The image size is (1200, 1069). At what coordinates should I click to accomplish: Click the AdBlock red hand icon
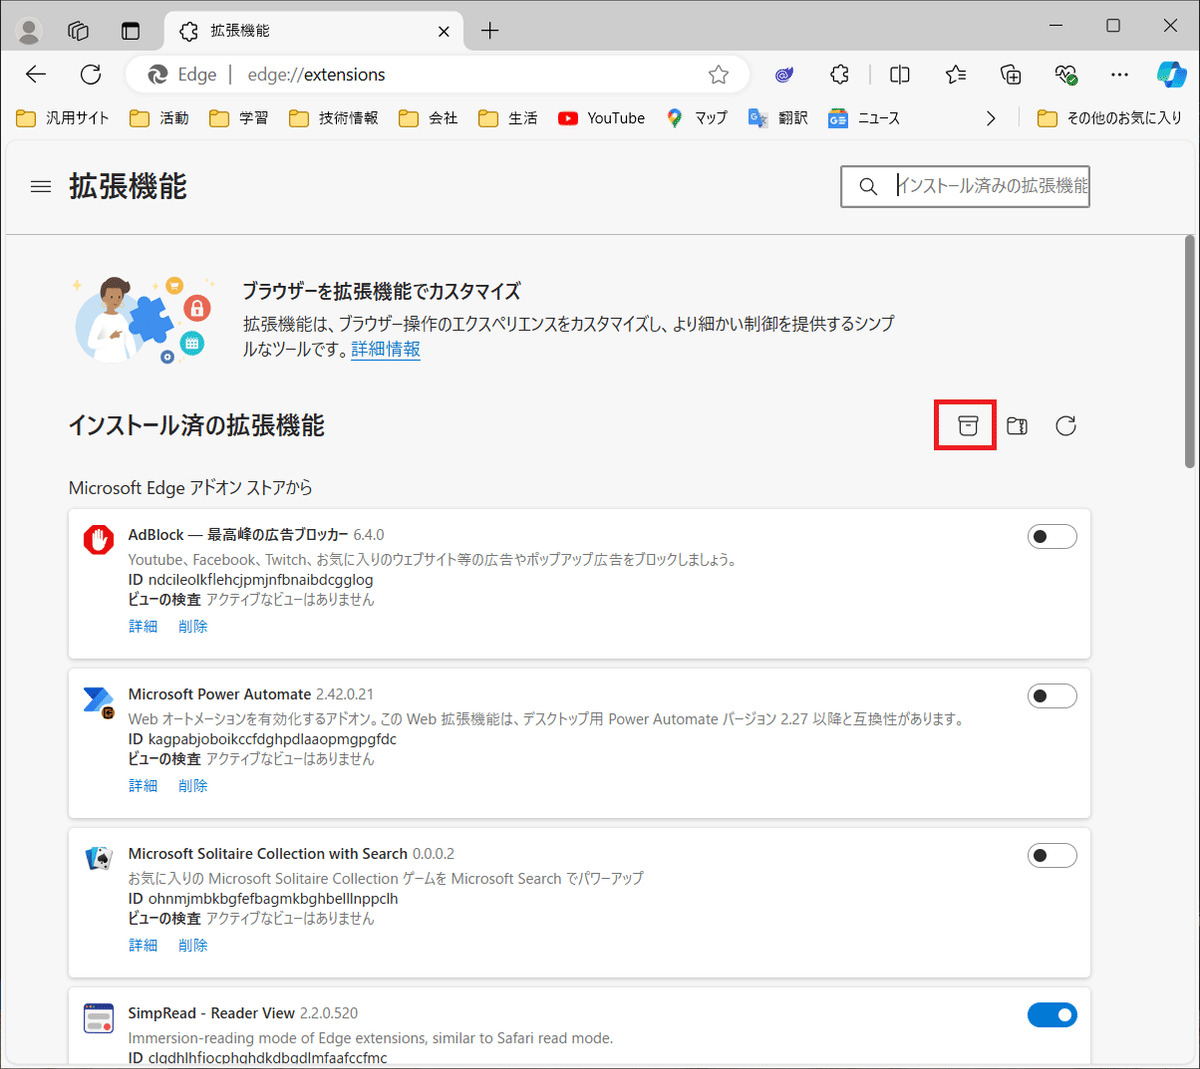click(x=98, y=540)
